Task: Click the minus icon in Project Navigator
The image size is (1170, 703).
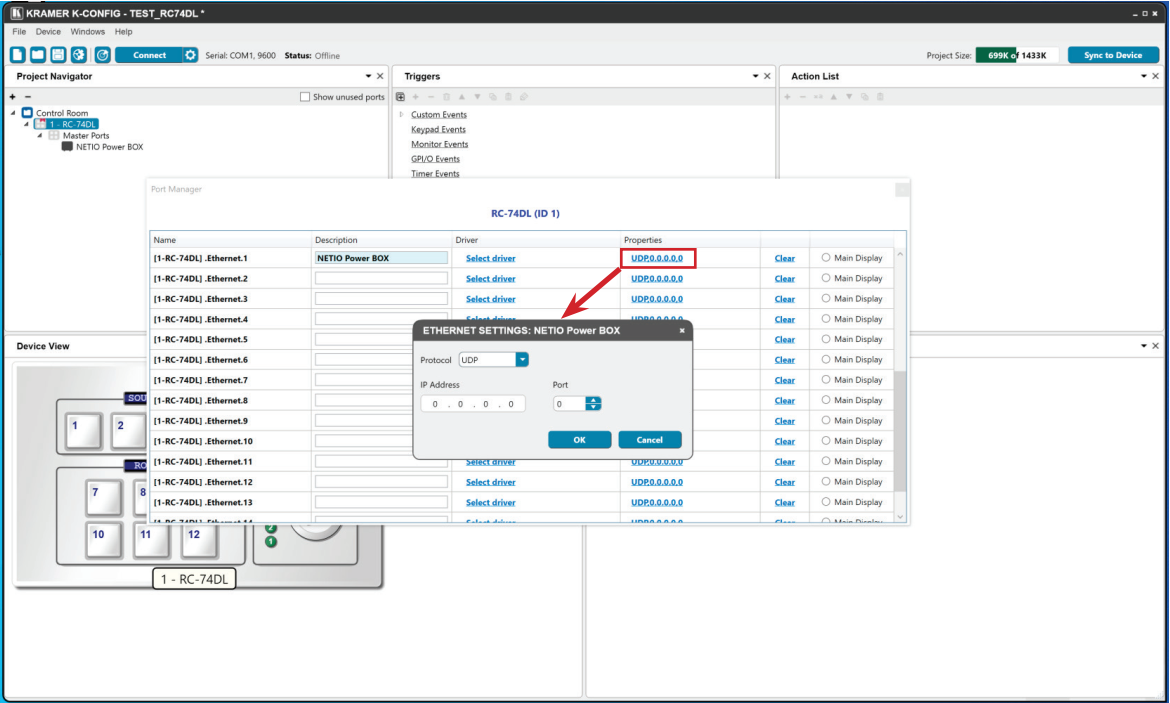Action: [28, 97]
